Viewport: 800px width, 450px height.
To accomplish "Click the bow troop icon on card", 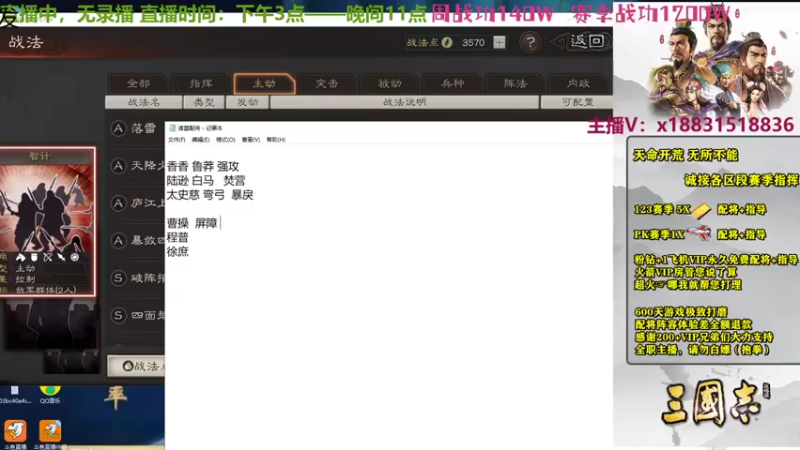I will click(47, 257).
